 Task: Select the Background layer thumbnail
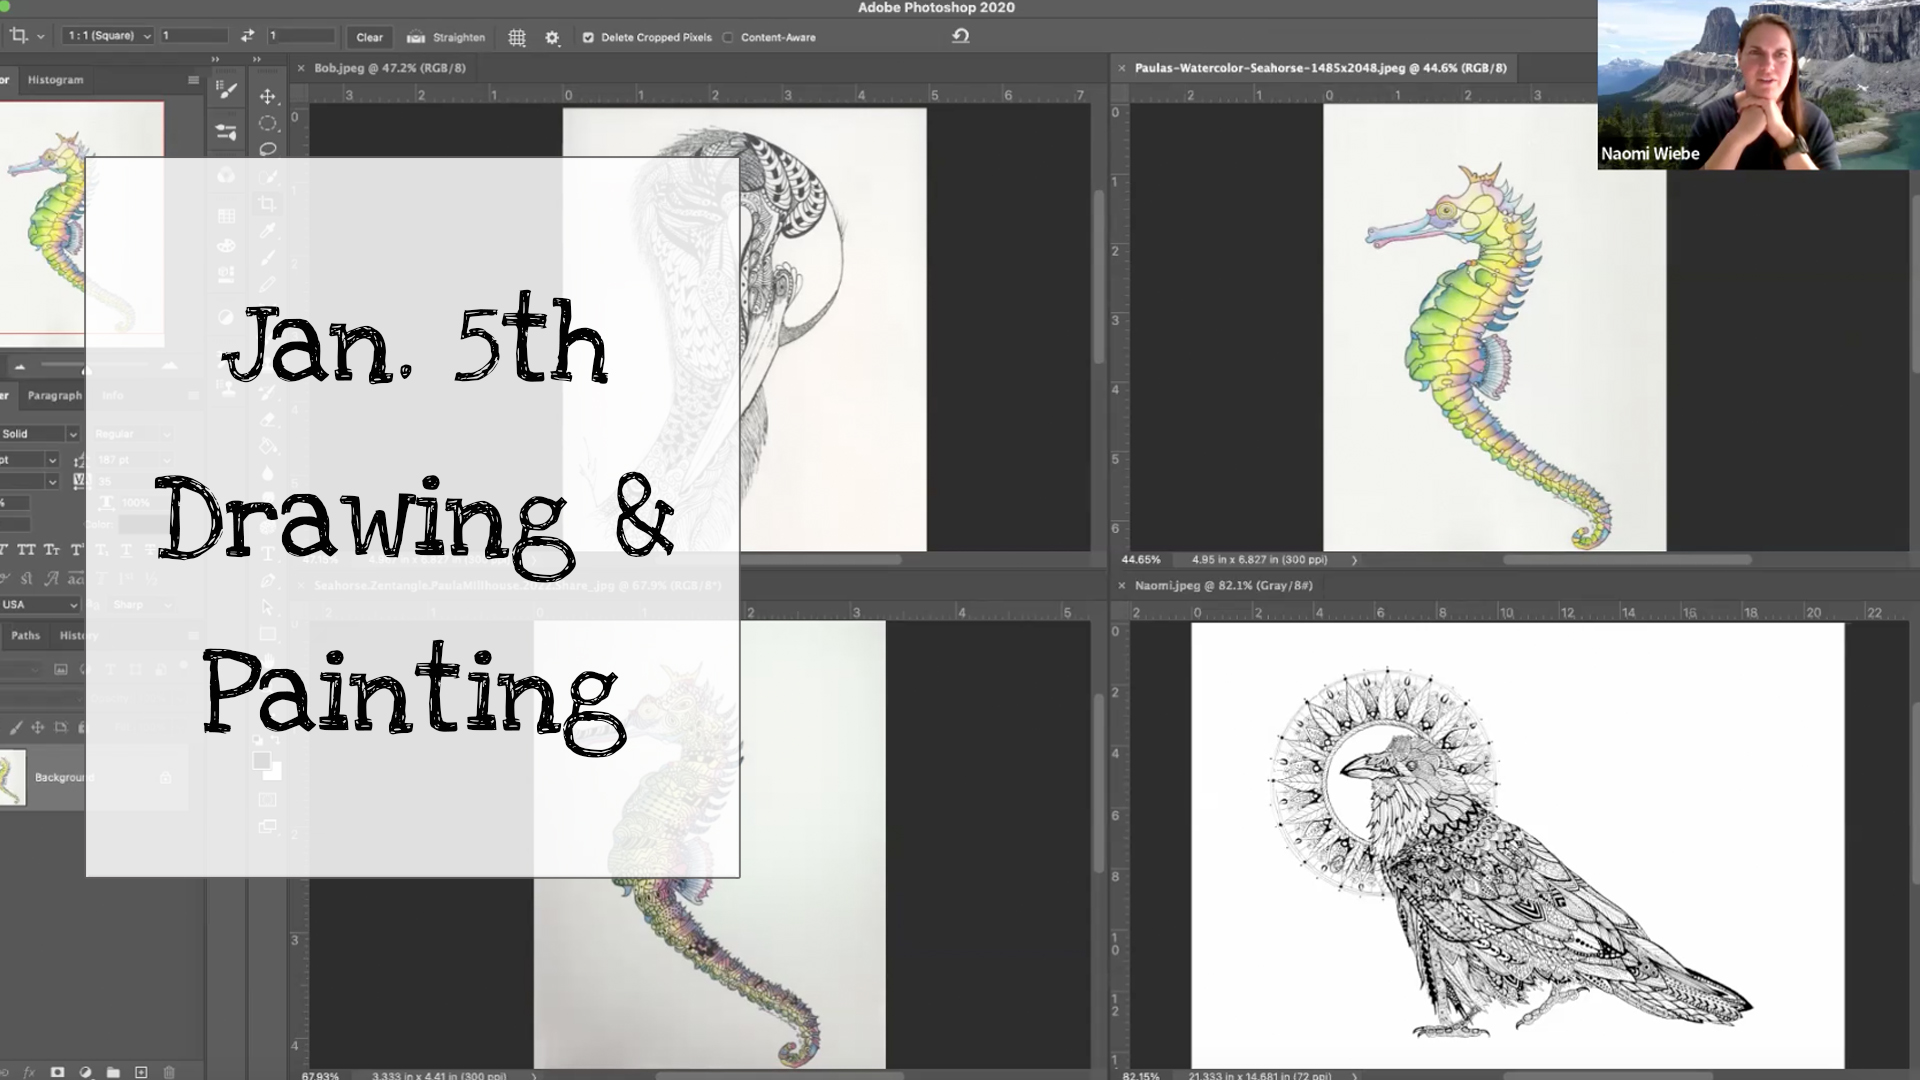click(12, 778)
